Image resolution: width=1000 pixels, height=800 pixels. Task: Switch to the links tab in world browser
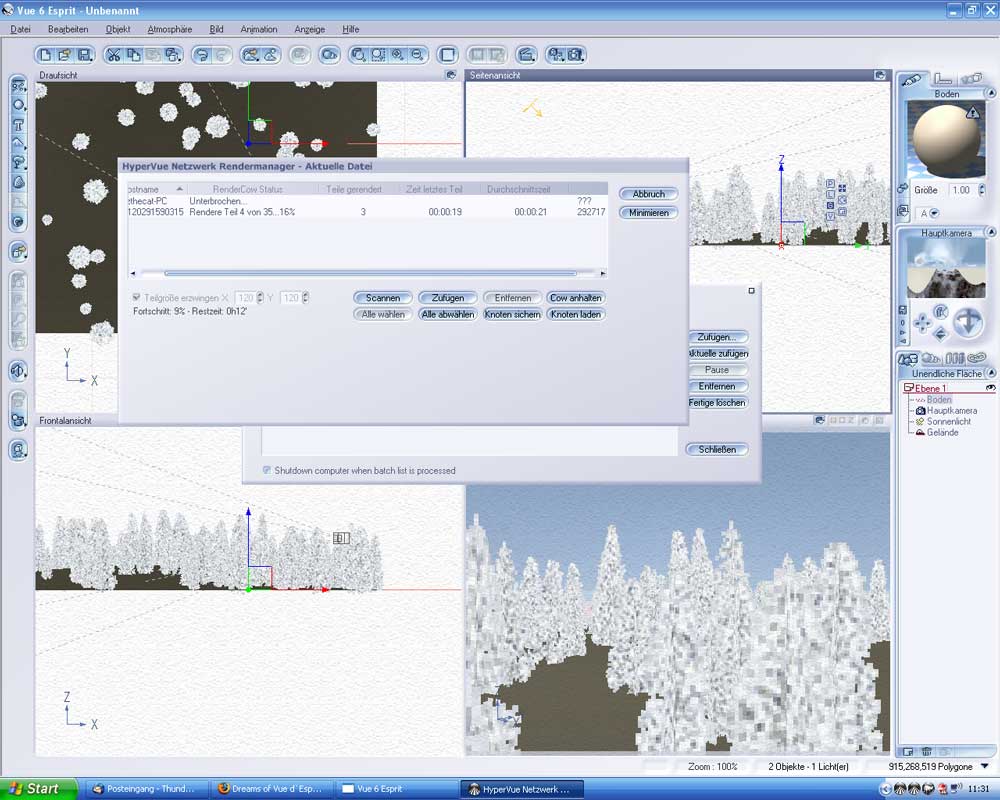pyautogui.click(x=976, y=359)
